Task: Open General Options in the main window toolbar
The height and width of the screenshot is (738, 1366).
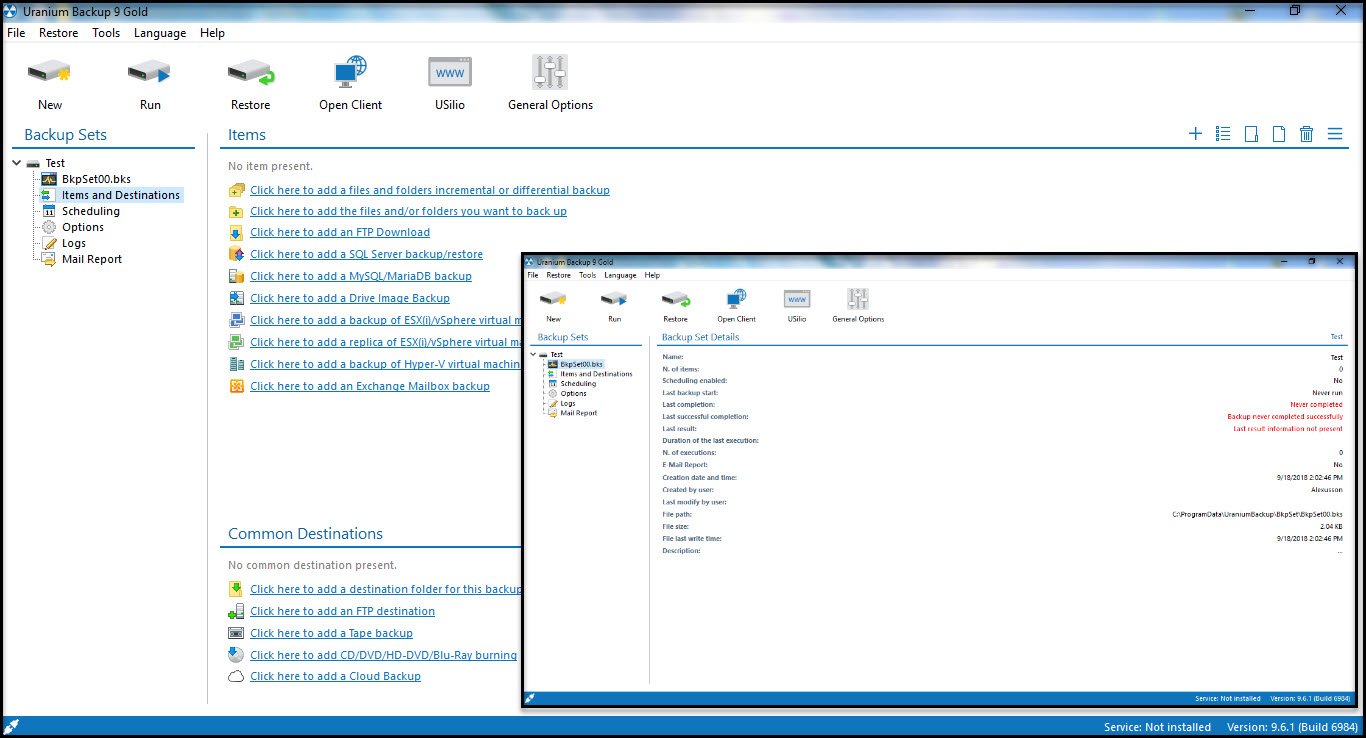Action: (x=550, y=72)
